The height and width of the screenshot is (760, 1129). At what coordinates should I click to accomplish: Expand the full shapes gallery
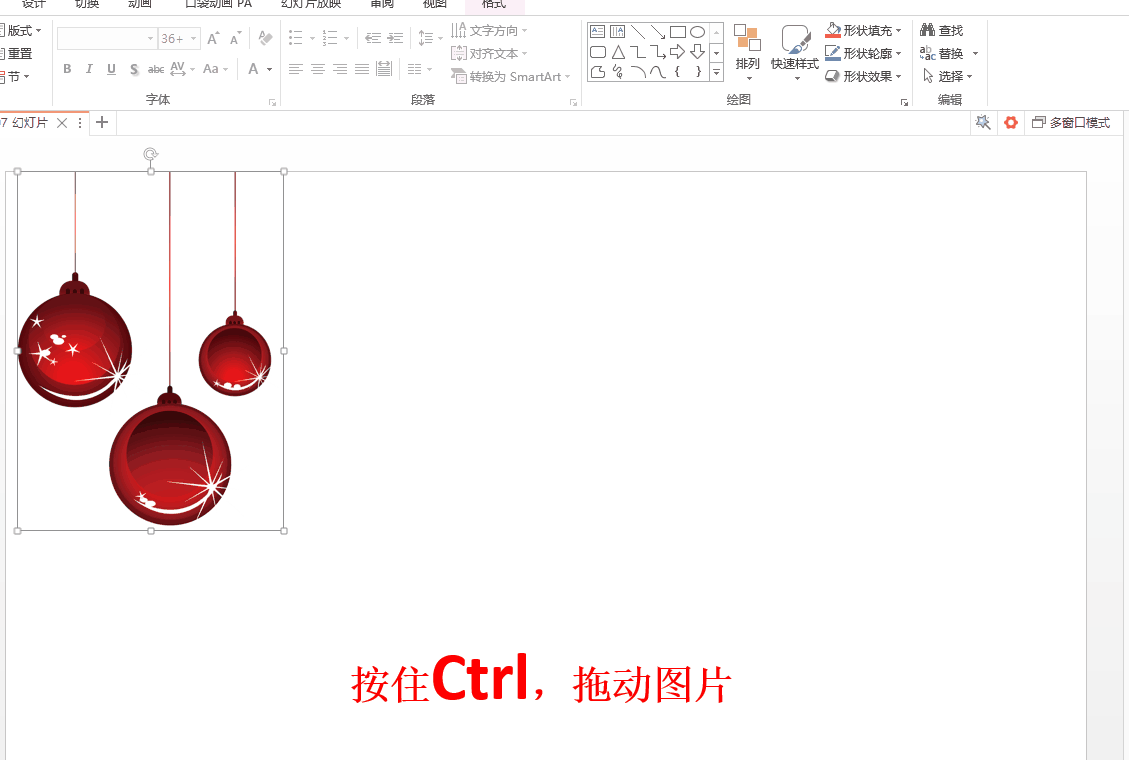716,72
